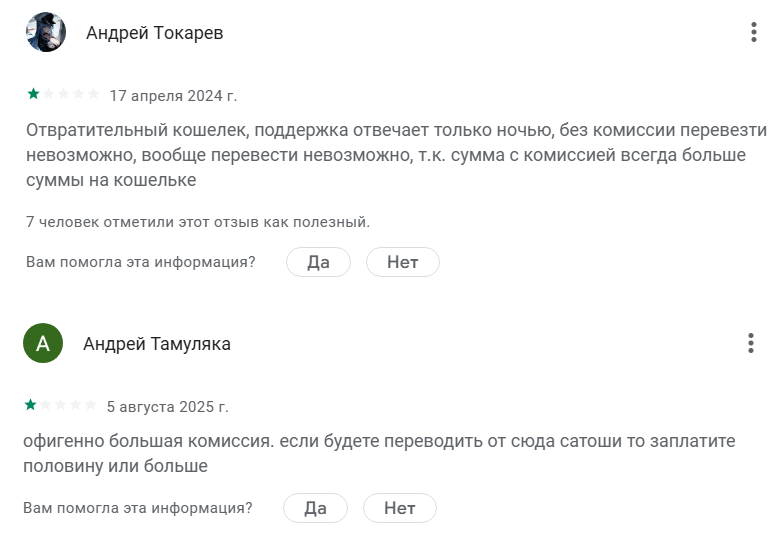Mark Токарев's review as helpful with "Да"
This screenshot has height=541, width=784.
[318, 262]
